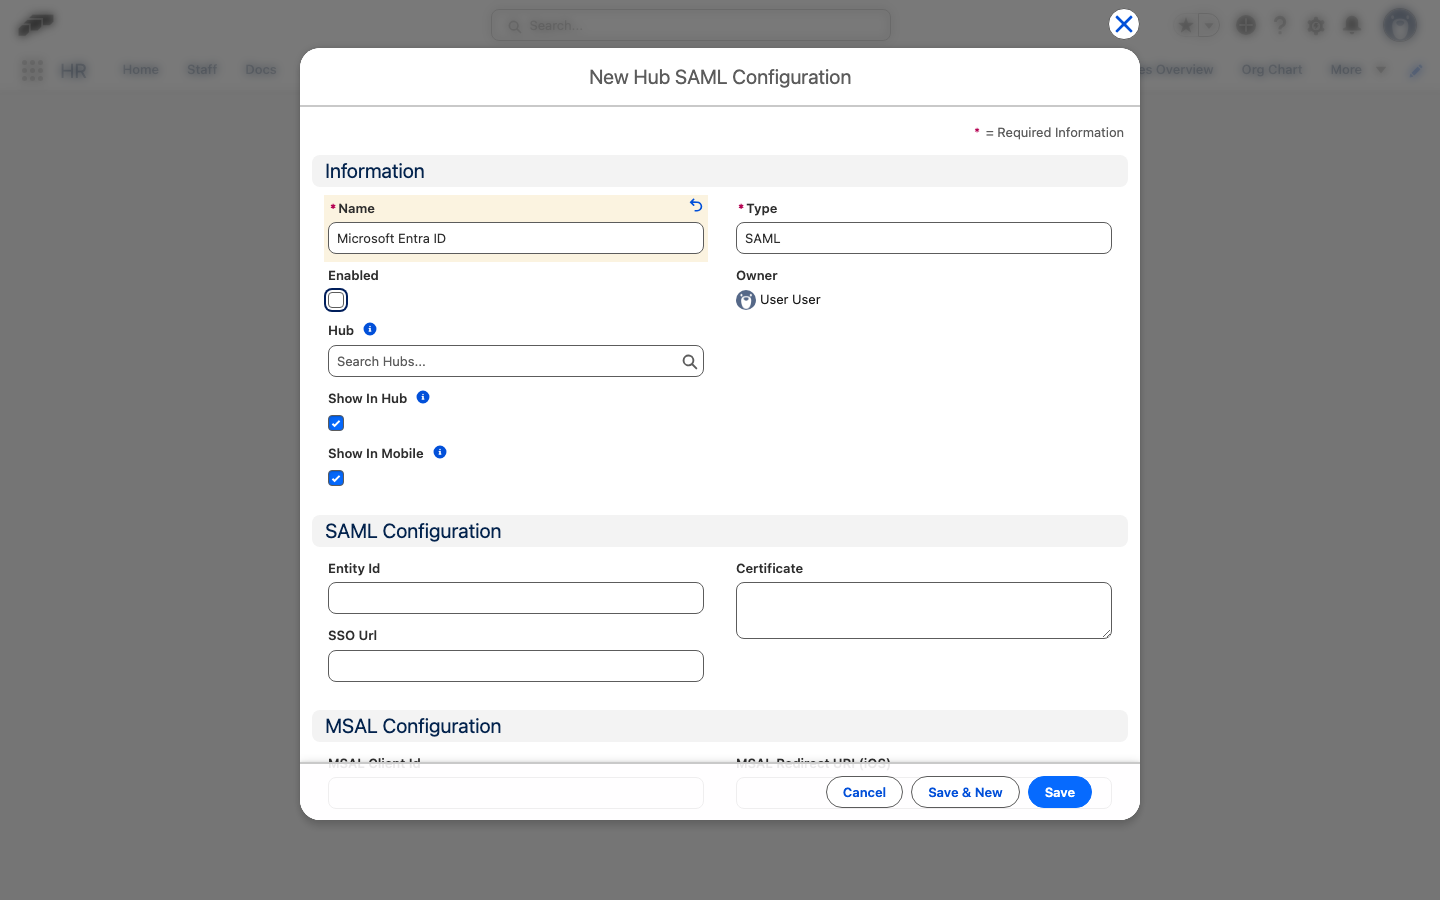Click the Cancel button
The image size is (1440, 900).
pyautogui.click(x=864, y=792)
